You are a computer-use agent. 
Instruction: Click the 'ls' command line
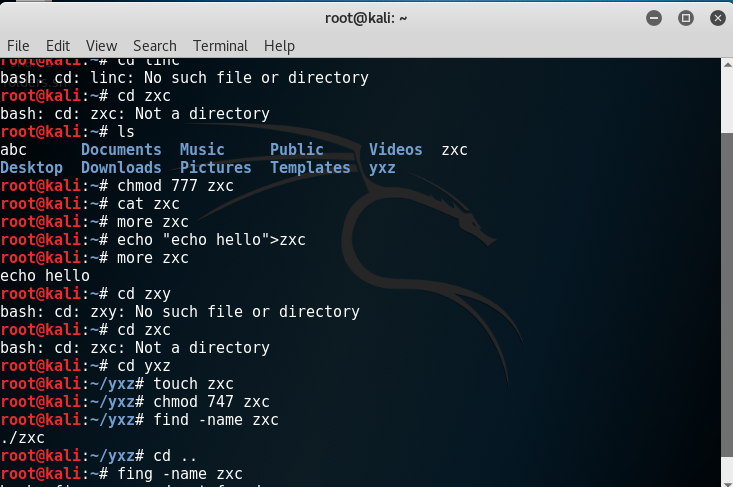click(x=67, y=132)
